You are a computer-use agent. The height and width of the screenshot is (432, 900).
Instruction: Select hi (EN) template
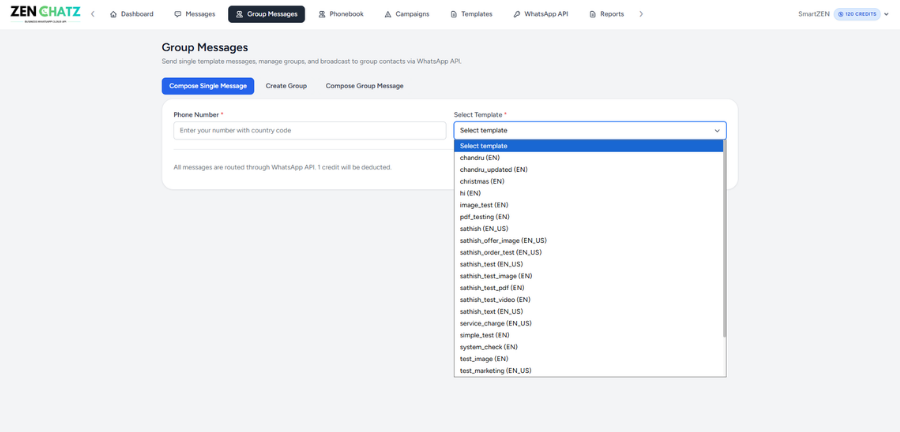click(x=588, y=193)
